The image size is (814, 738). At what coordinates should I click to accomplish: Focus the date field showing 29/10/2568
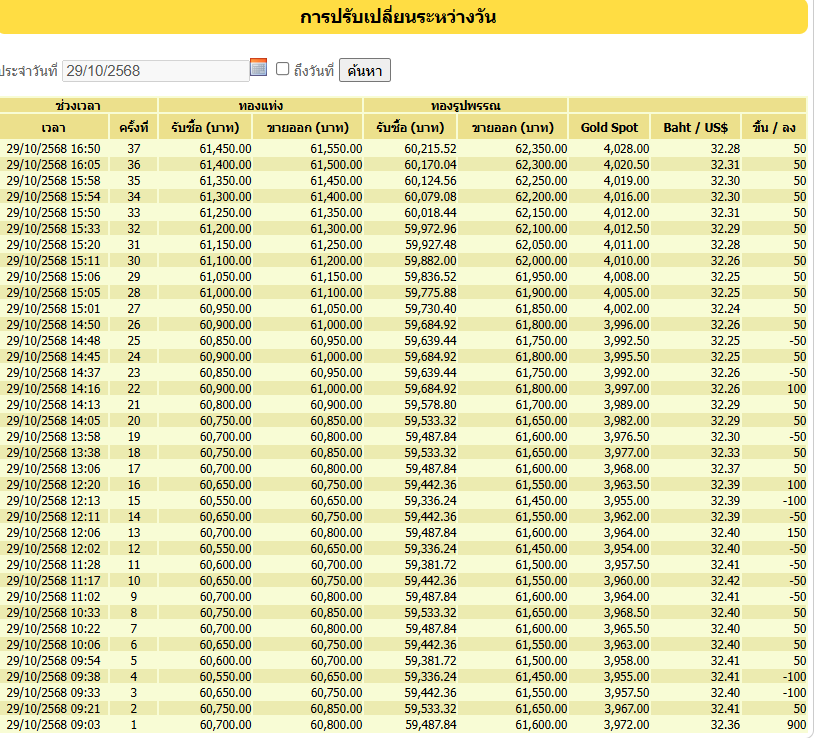point(155,71)
